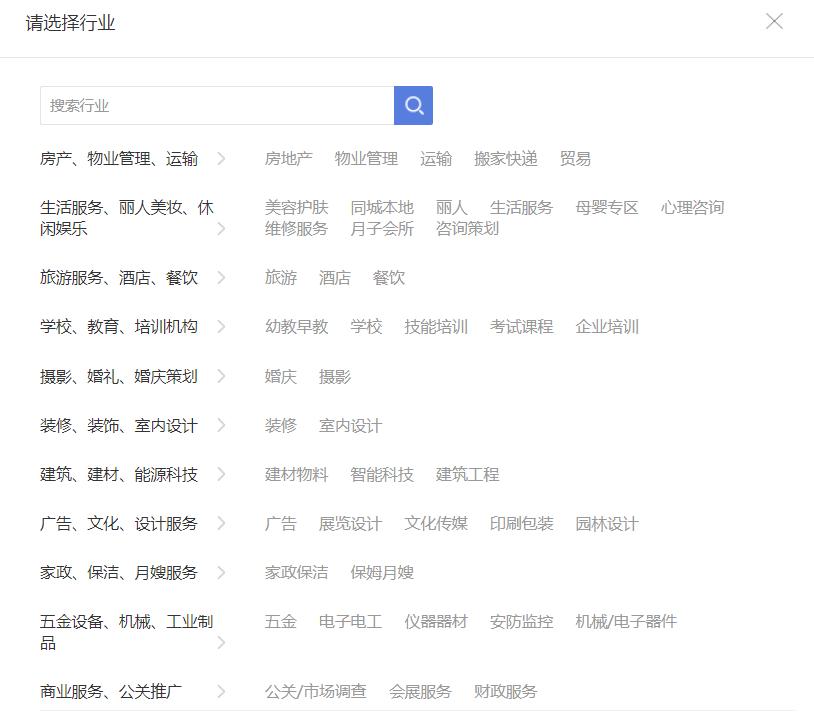Click the blue search magnifier icon
Screen dimensions: 814x718
(414, 104)
